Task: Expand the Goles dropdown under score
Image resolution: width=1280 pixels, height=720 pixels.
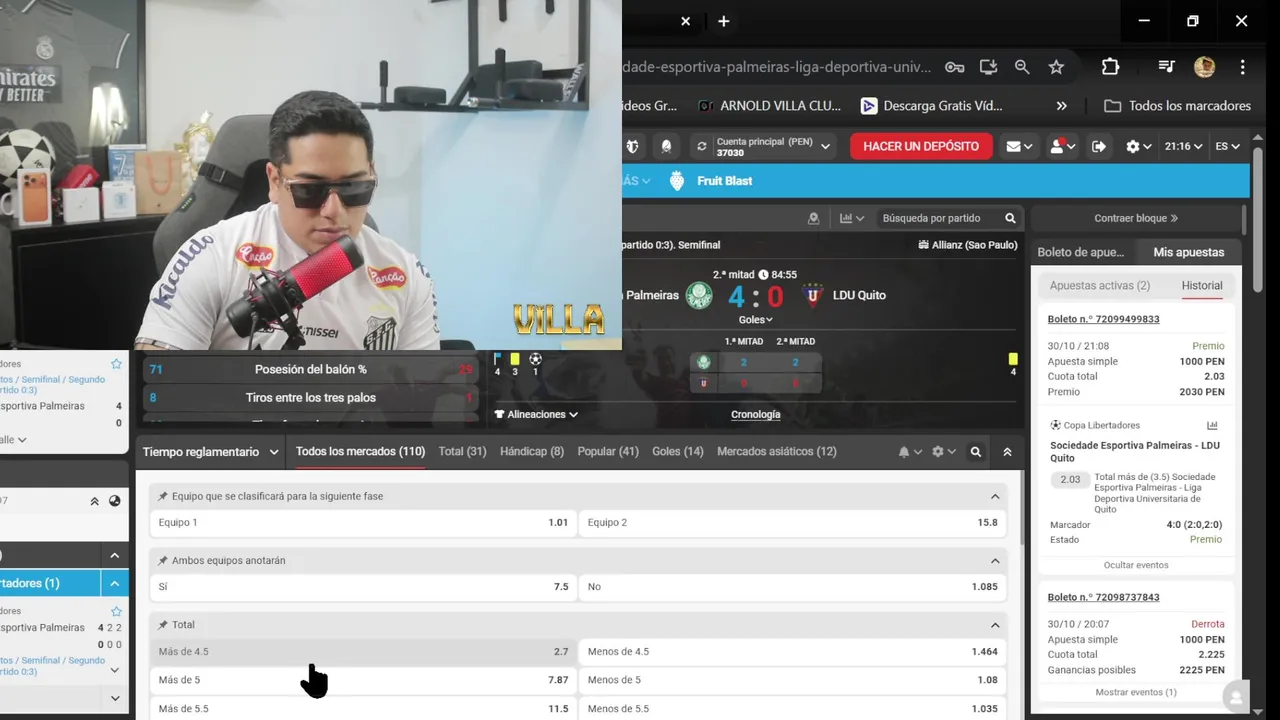Action: 756,320
